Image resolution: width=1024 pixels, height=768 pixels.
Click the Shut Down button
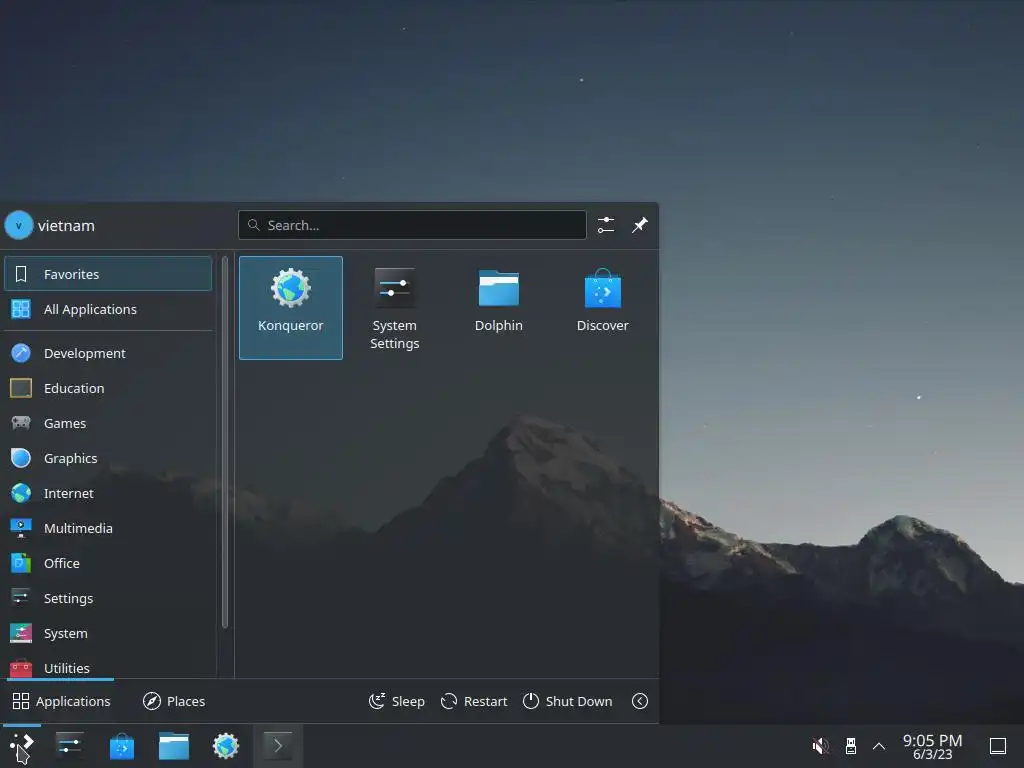pos(568,701)
